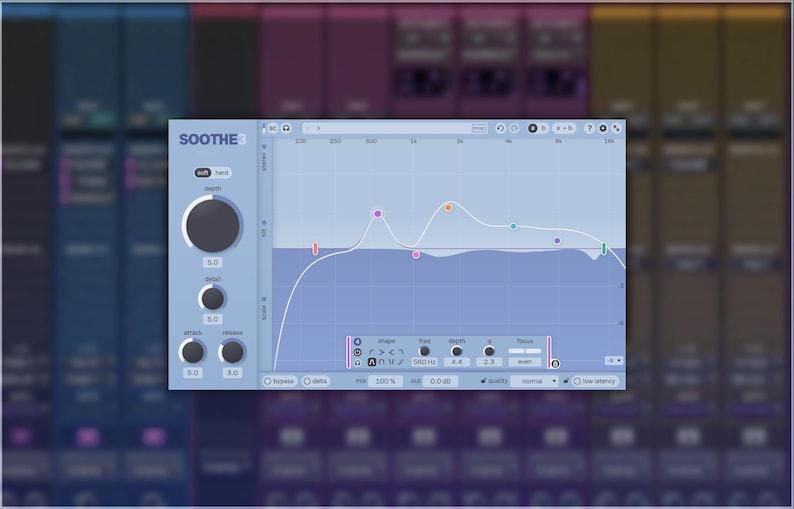The width and height of the screenshot is (794, 509).
Task: Click the lock icon next to quality
Action: coord(483,380)
